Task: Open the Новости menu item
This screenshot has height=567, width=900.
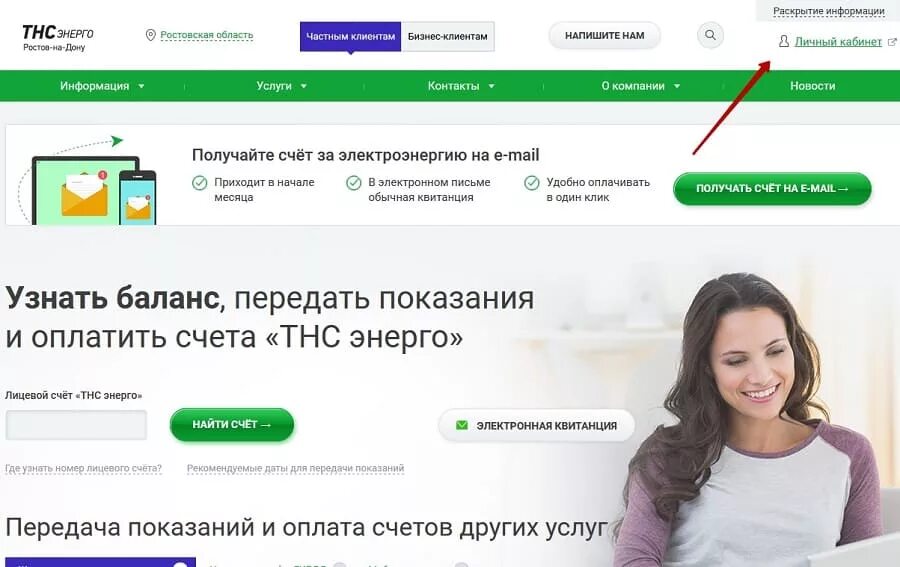Action: coord(812,86)
